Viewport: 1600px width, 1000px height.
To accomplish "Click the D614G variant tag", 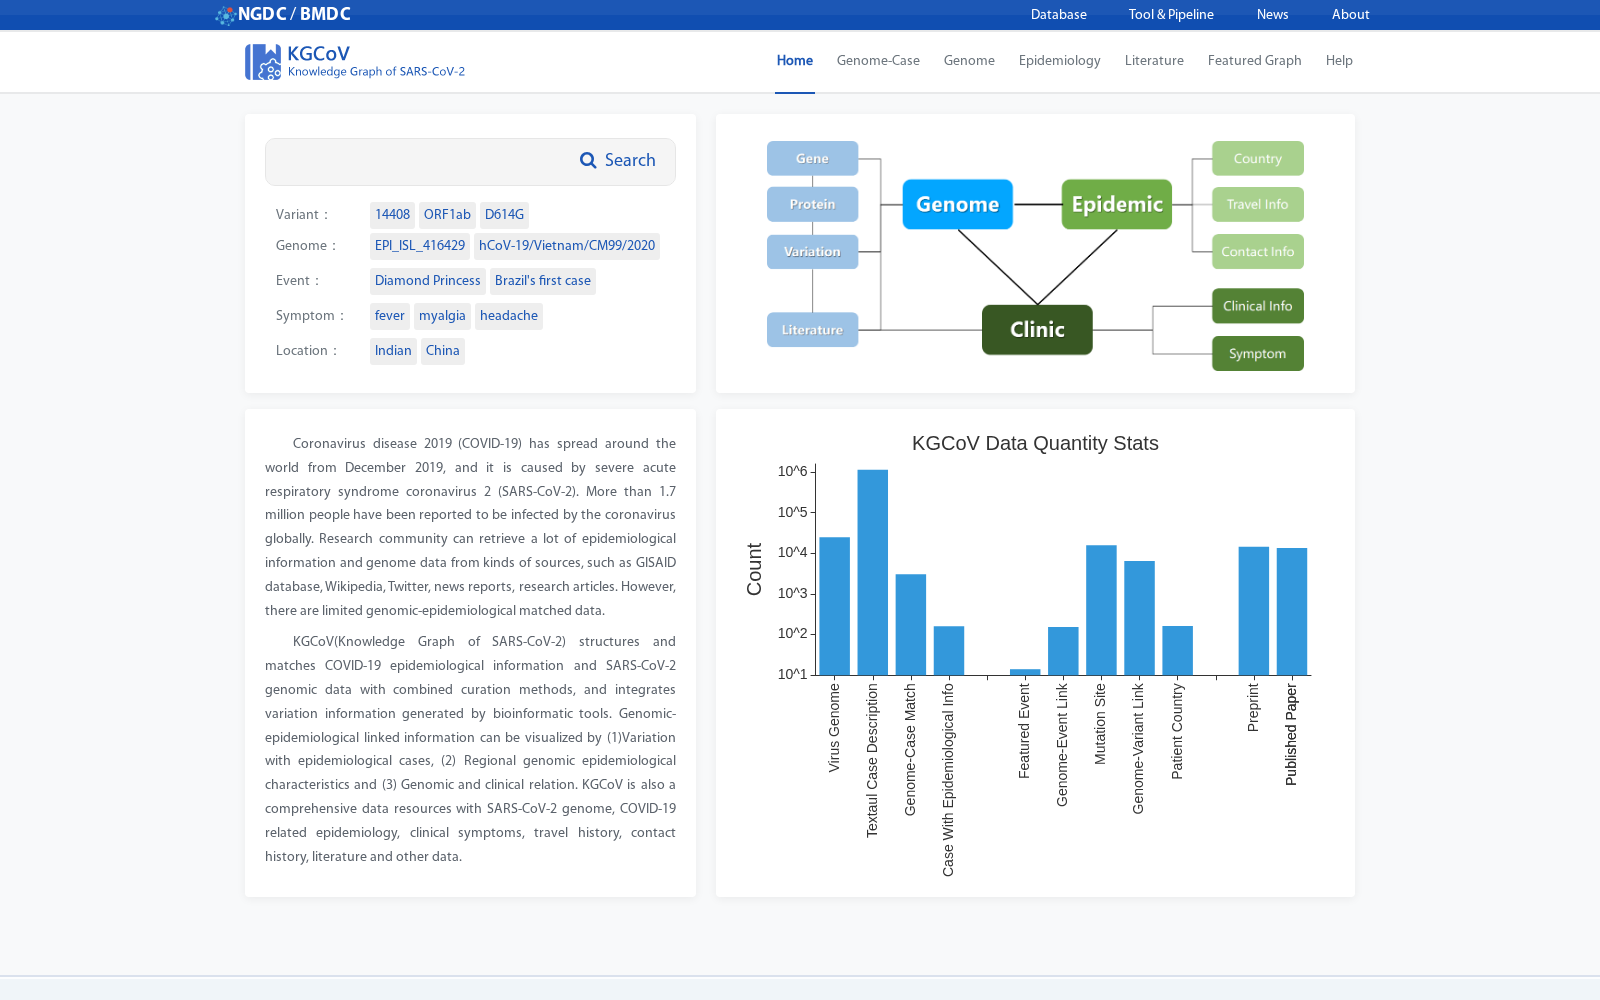I will point(504,215).
